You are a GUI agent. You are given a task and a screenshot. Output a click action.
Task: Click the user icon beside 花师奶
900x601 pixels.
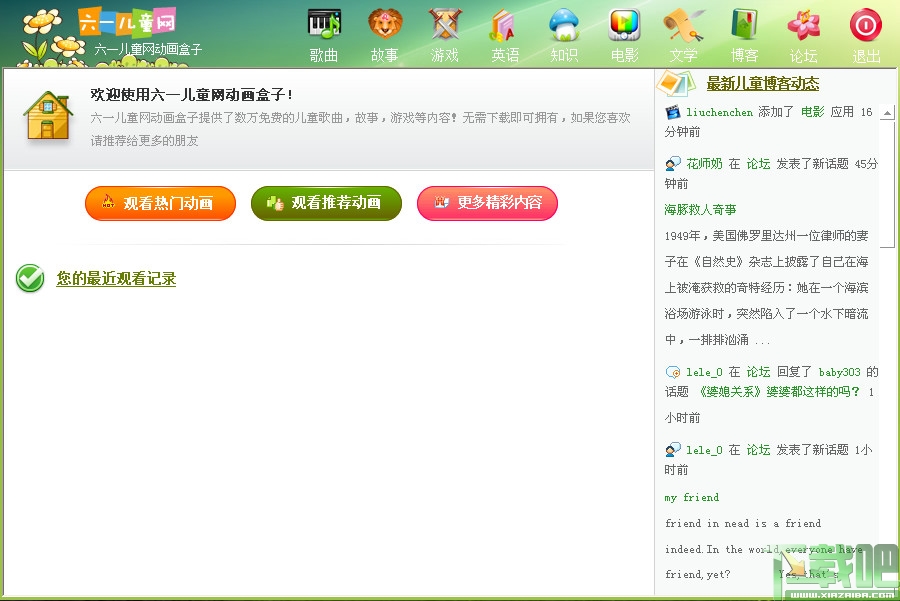673,164
